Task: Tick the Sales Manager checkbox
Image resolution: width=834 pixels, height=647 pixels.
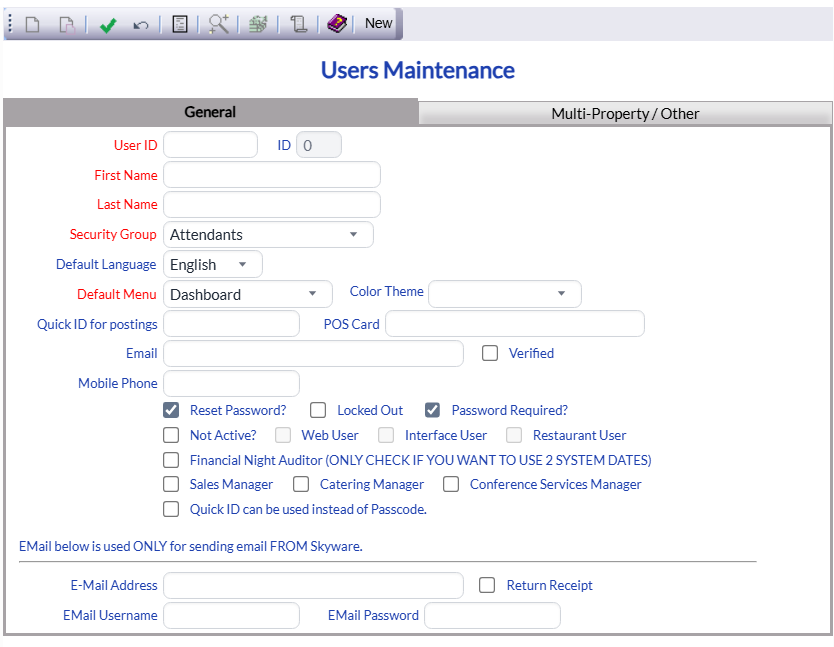Action: [171, 484]
